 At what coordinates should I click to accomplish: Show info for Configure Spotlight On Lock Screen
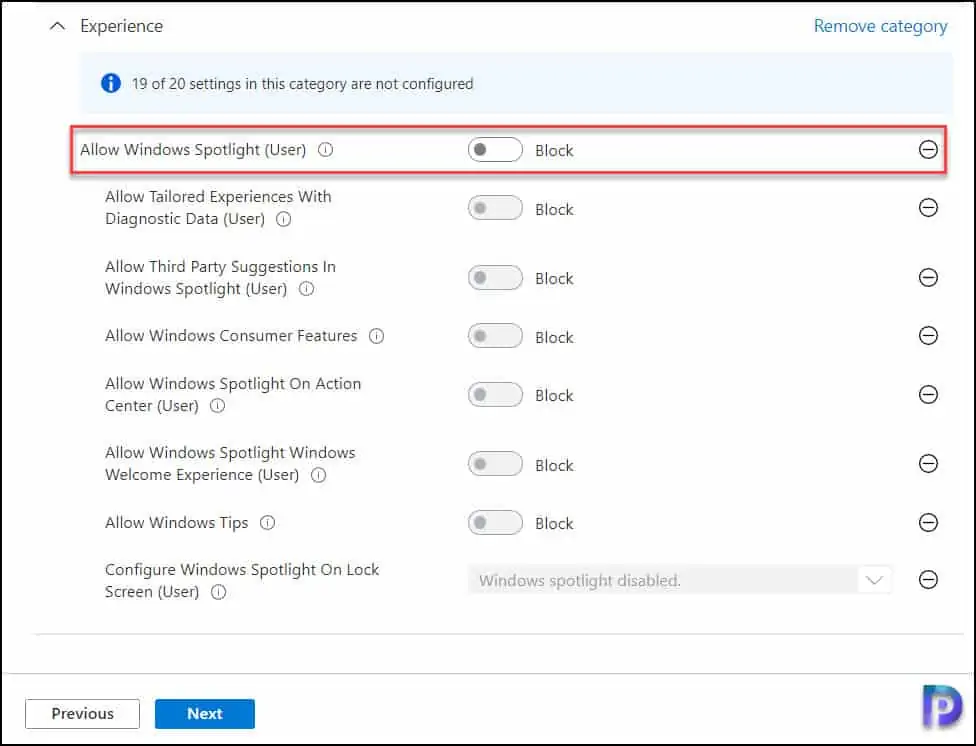tap(218, 592)
